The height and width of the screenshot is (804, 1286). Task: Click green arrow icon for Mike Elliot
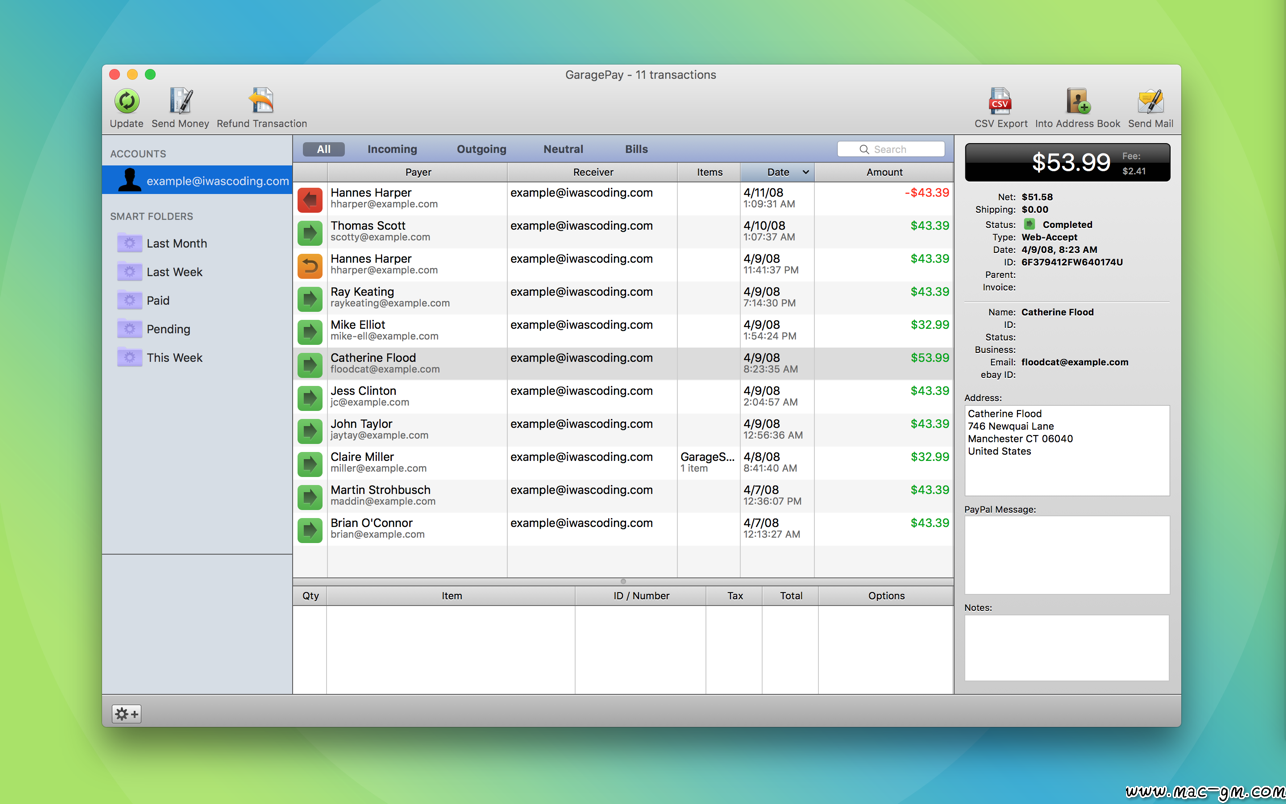[x=310, y=331]
